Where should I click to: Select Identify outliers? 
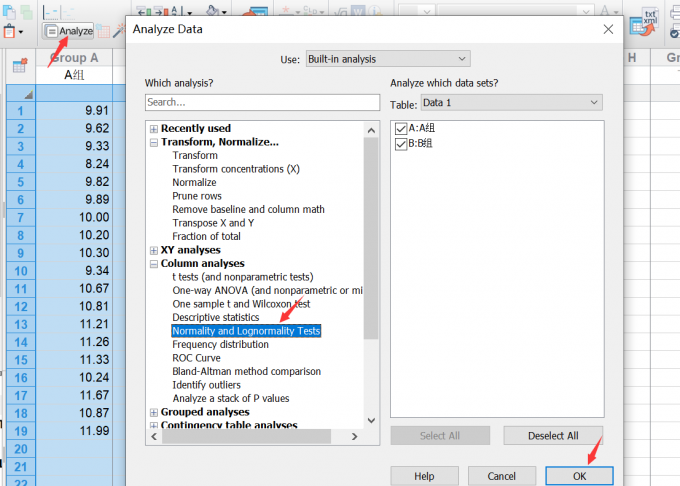pos(206,385)
